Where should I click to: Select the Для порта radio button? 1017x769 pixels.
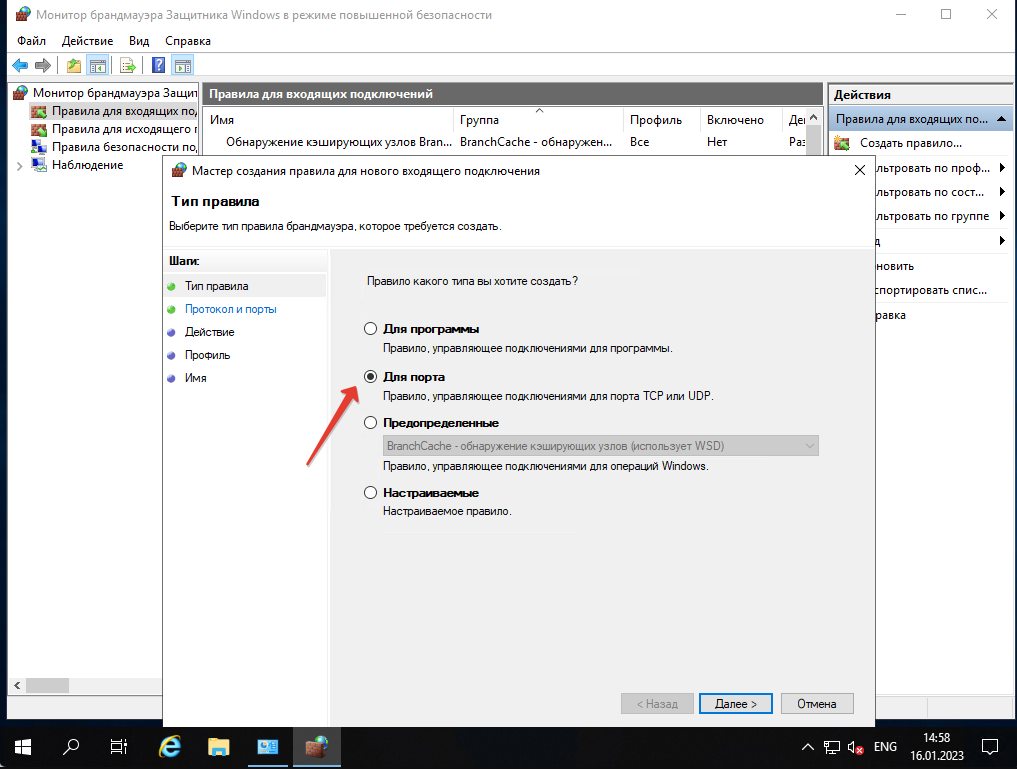(370, 377)
